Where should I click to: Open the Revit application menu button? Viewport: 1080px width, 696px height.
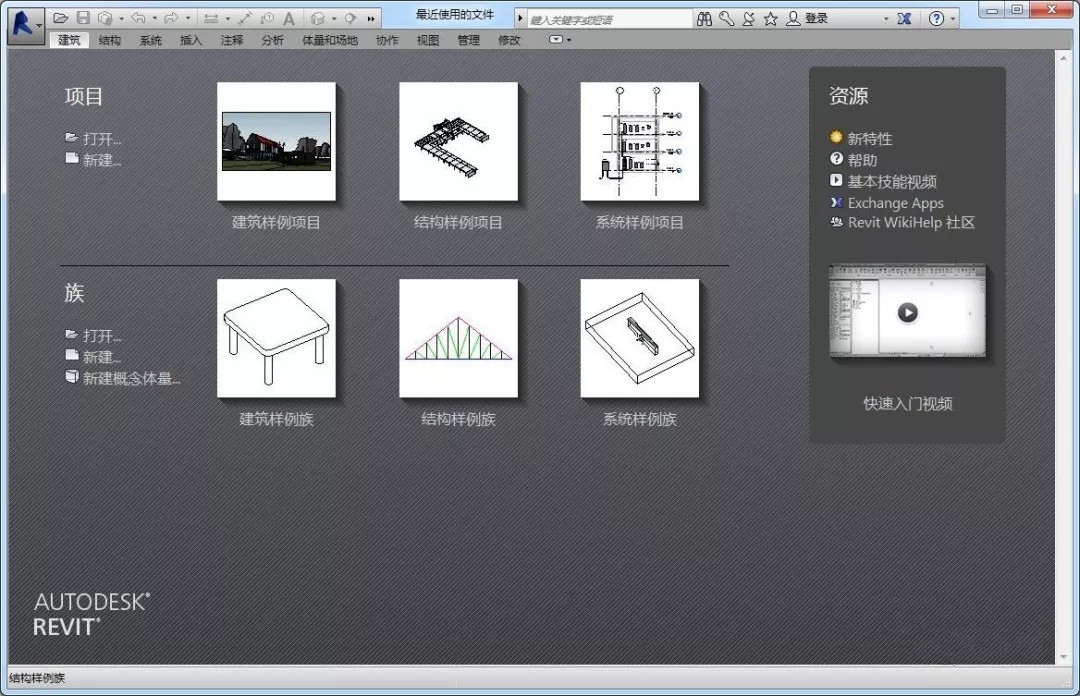(x=25, y=26)
